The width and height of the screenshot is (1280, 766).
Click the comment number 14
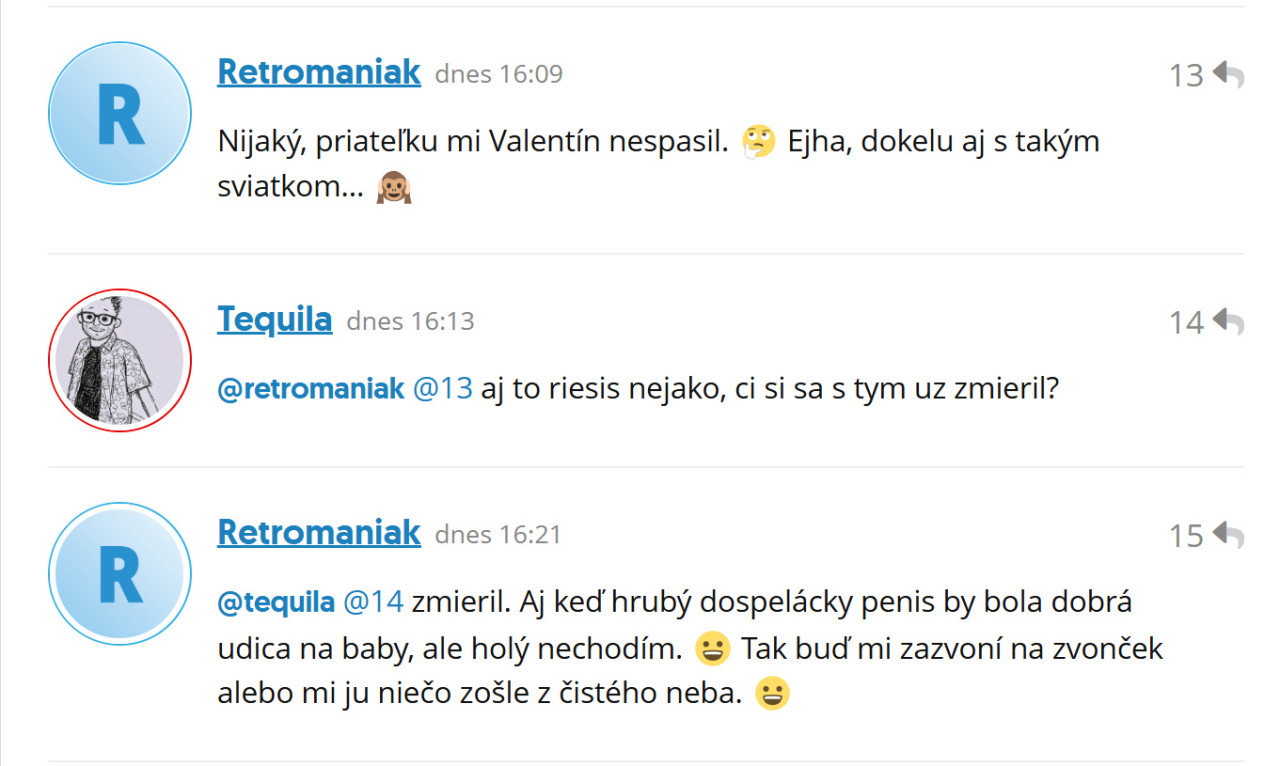(x=1185, y=322)
